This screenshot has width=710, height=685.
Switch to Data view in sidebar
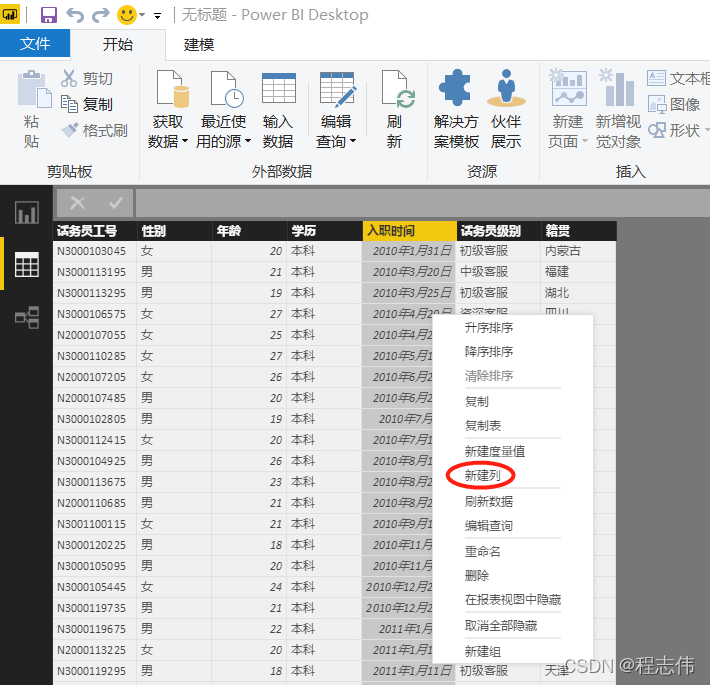pyautogui.click(x=27, y=264)
